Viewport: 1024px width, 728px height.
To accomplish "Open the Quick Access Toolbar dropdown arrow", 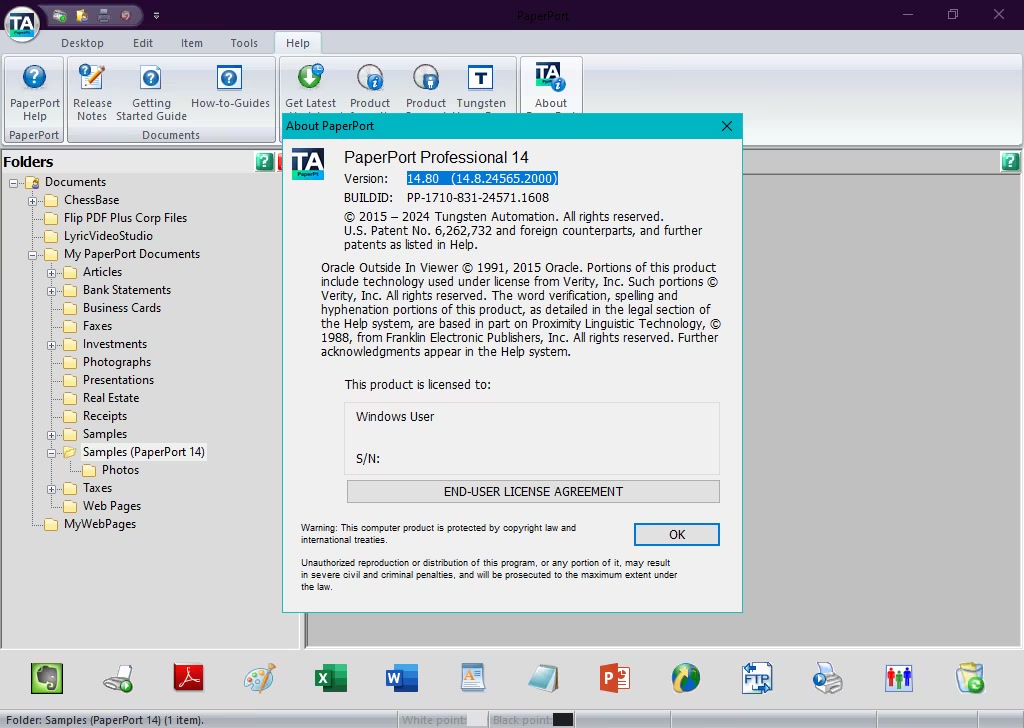I will pos(157,15).
